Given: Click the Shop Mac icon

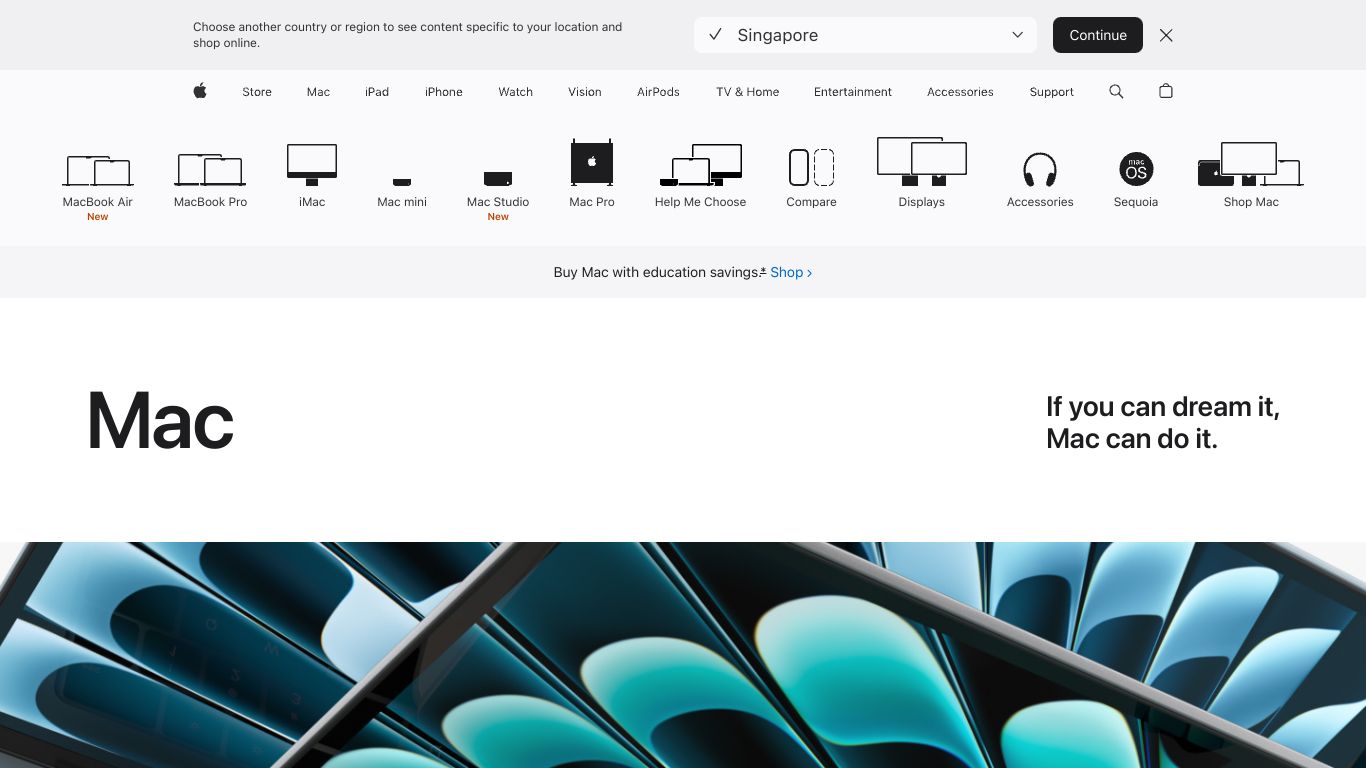Looking at the screenshot, I should [x=1251, y=164].
